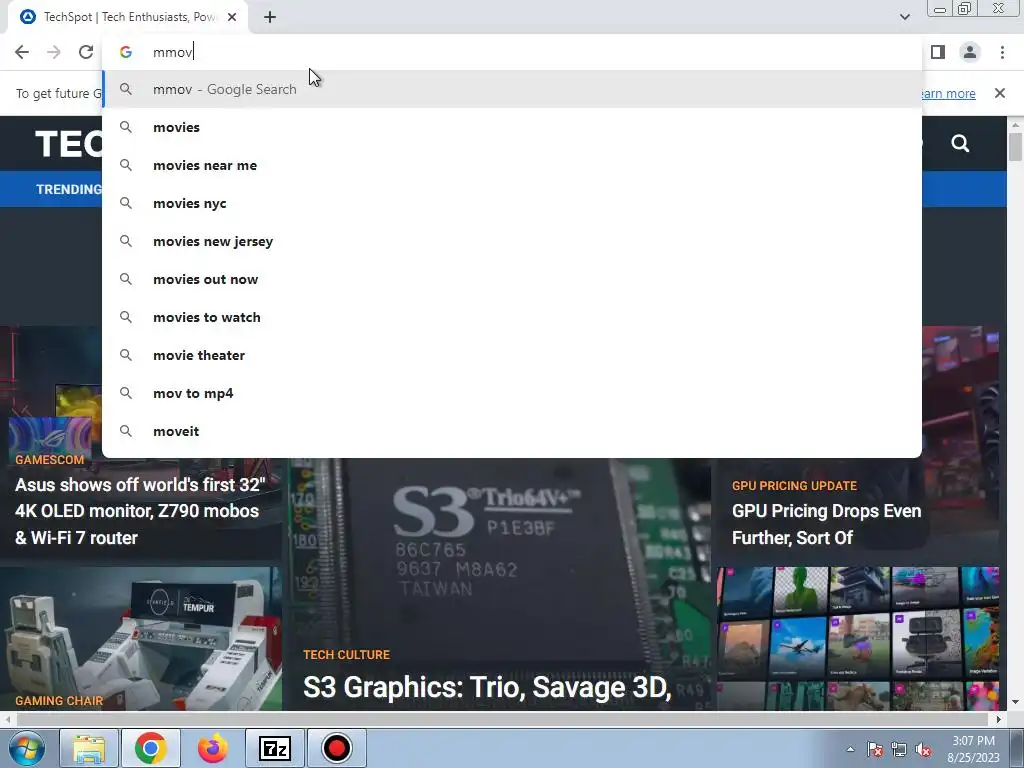Pick the 'movies to watch' suggestion
This screenshot has width=1024, height=768.
[512, 317]
